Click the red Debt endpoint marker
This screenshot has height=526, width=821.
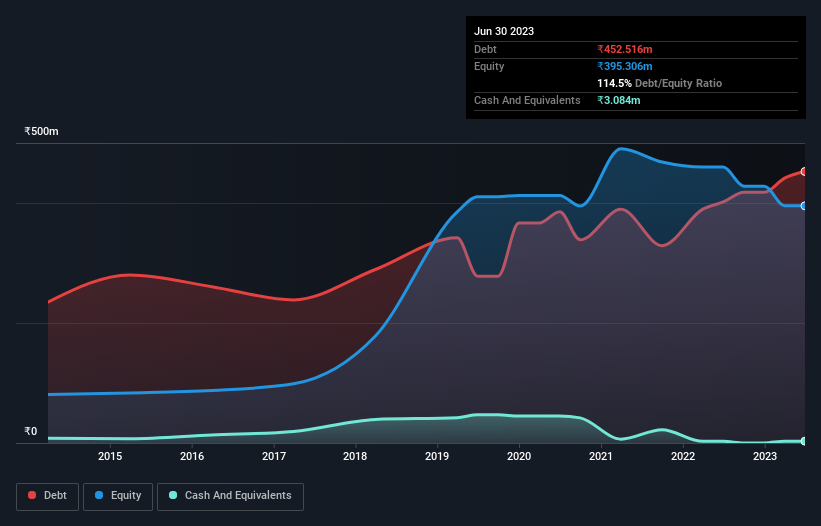point(804,172)
